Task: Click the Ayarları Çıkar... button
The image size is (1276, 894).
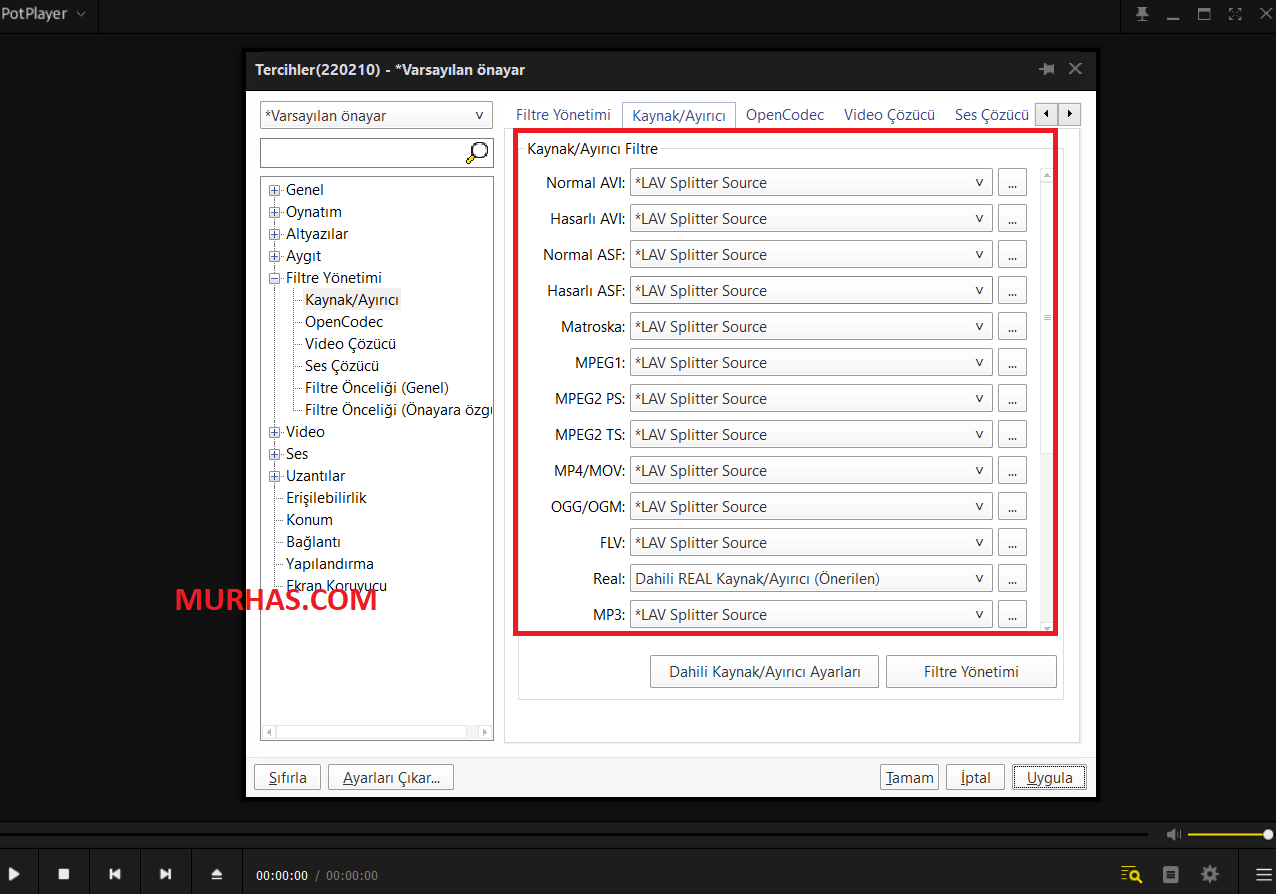Action: click(391, 777)
